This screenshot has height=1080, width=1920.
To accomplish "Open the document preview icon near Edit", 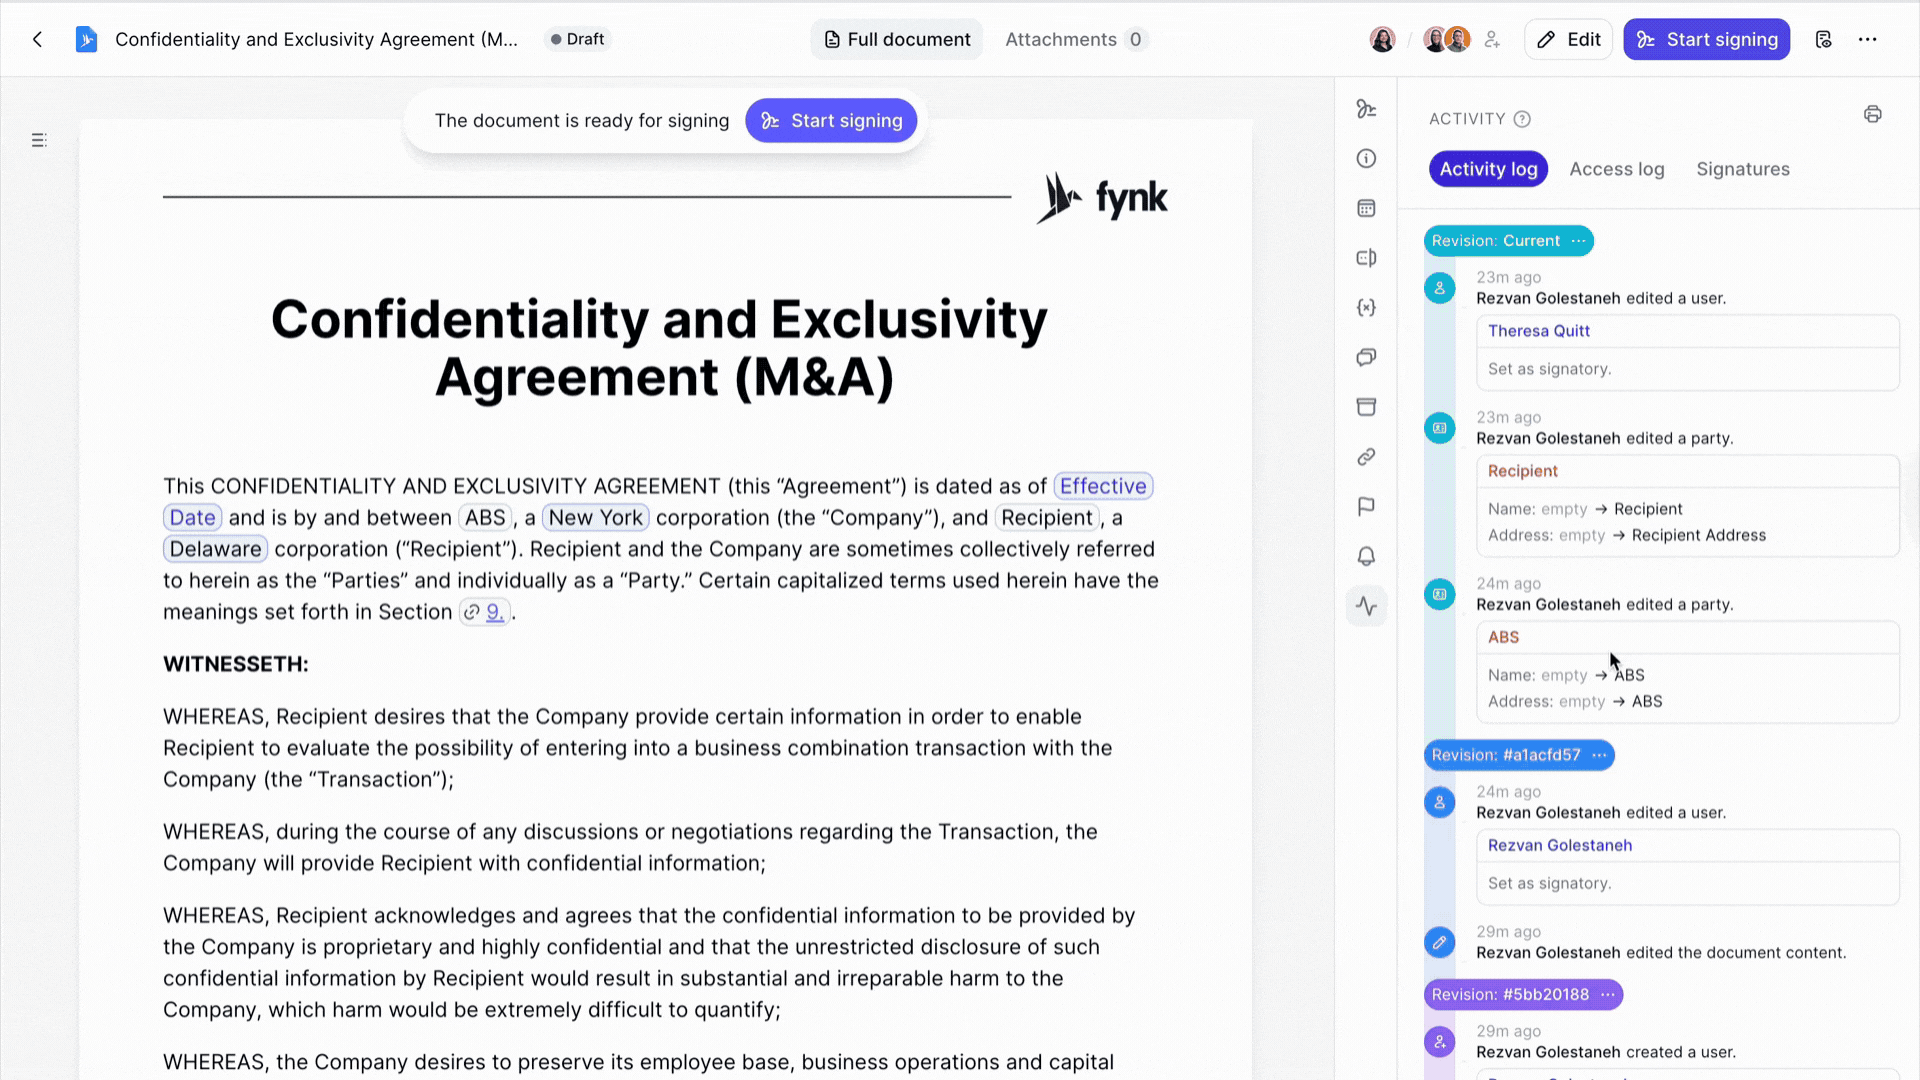I will 1824,39.
